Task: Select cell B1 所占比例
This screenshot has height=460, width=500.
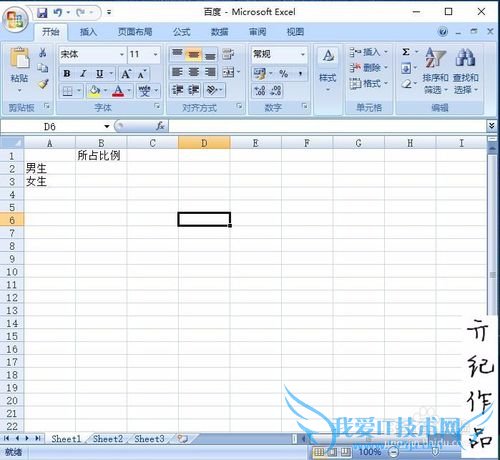Action: point(101,156)
